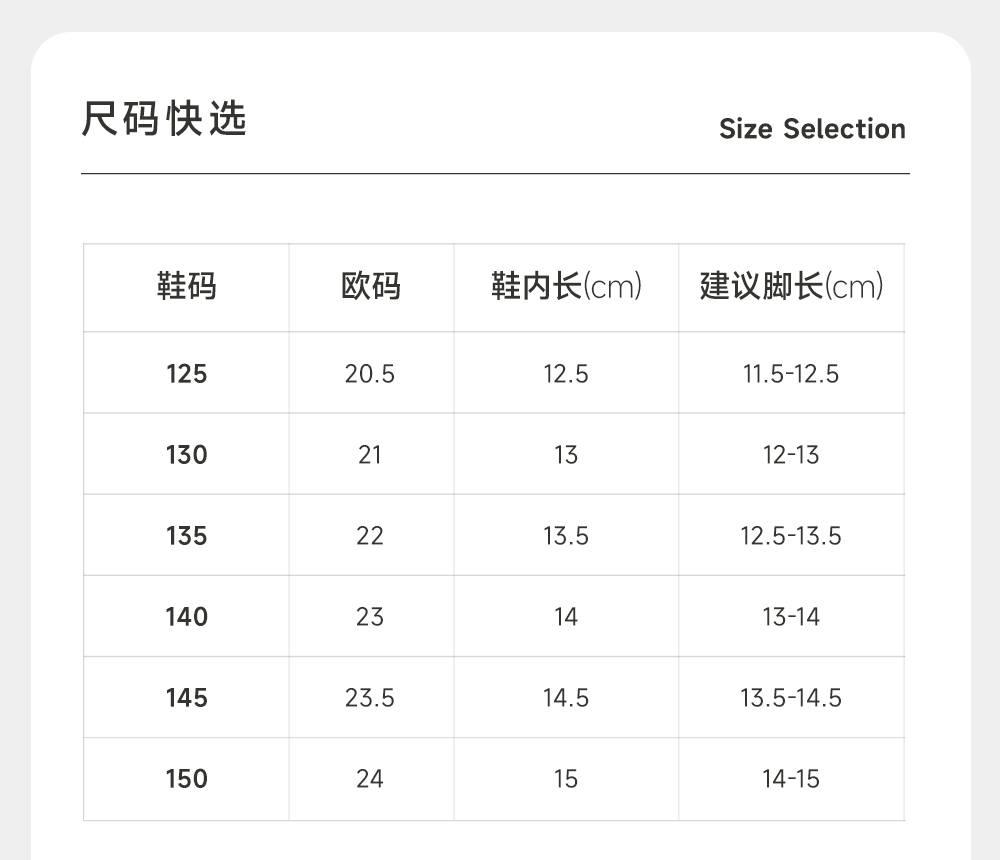Viewport: 1000px width, 860px height.
Task: Pick shoe size 145
Action: 187,698
